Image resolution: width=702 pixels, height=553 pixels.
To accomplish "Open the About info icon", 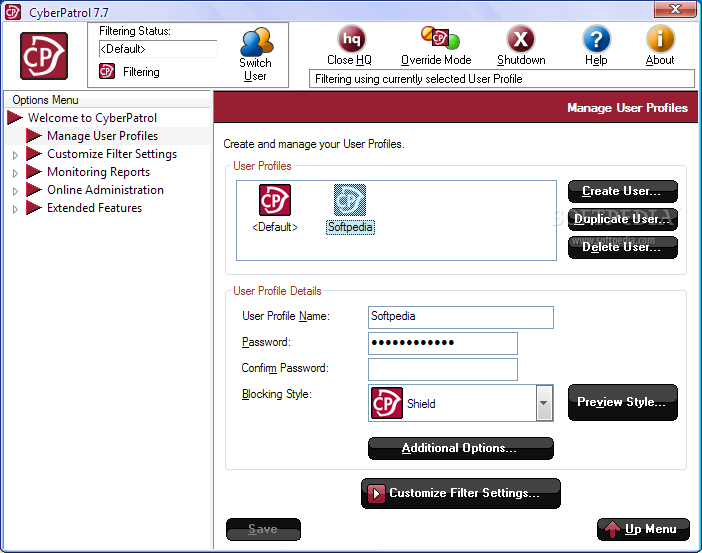I will point(660,39).
